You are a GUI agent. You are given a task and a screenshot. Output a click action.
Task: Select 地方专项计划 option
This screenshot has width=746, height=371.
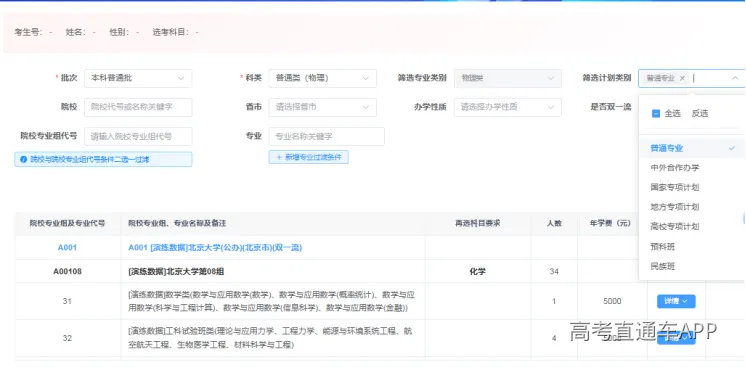tap(692, 207)
